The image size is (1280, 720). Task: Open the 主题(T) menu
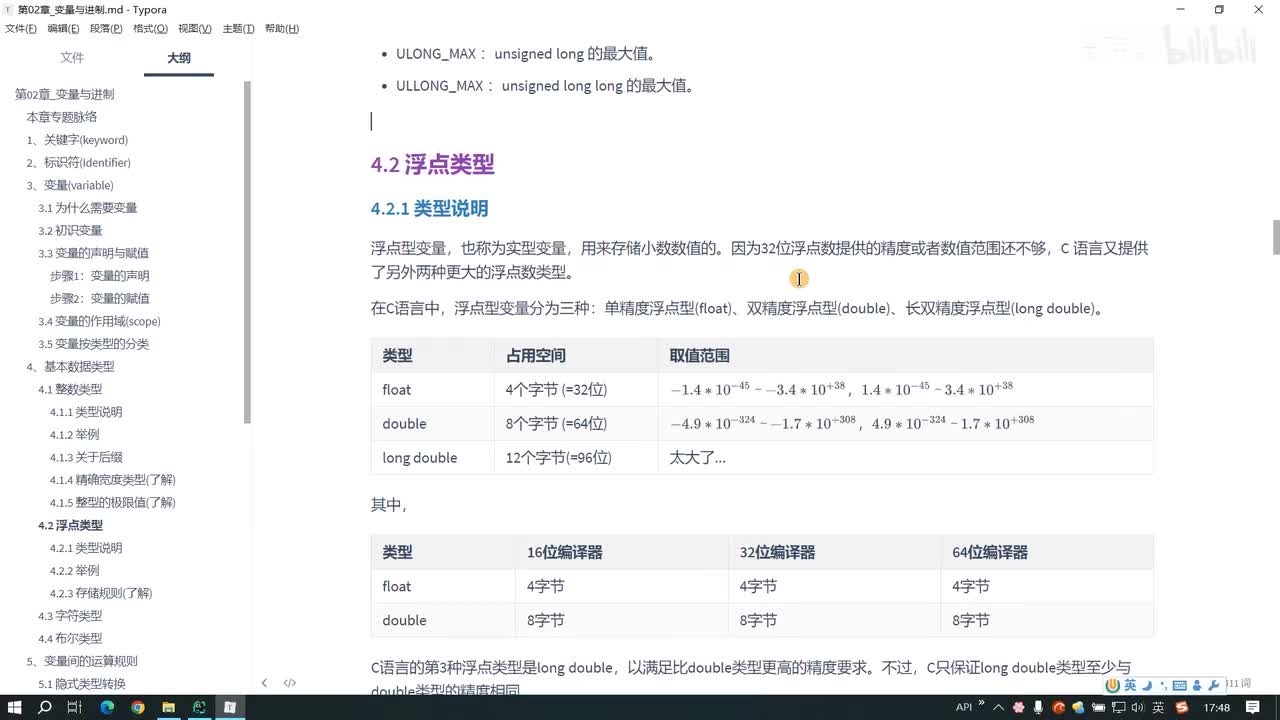click(x=238, y=29)
